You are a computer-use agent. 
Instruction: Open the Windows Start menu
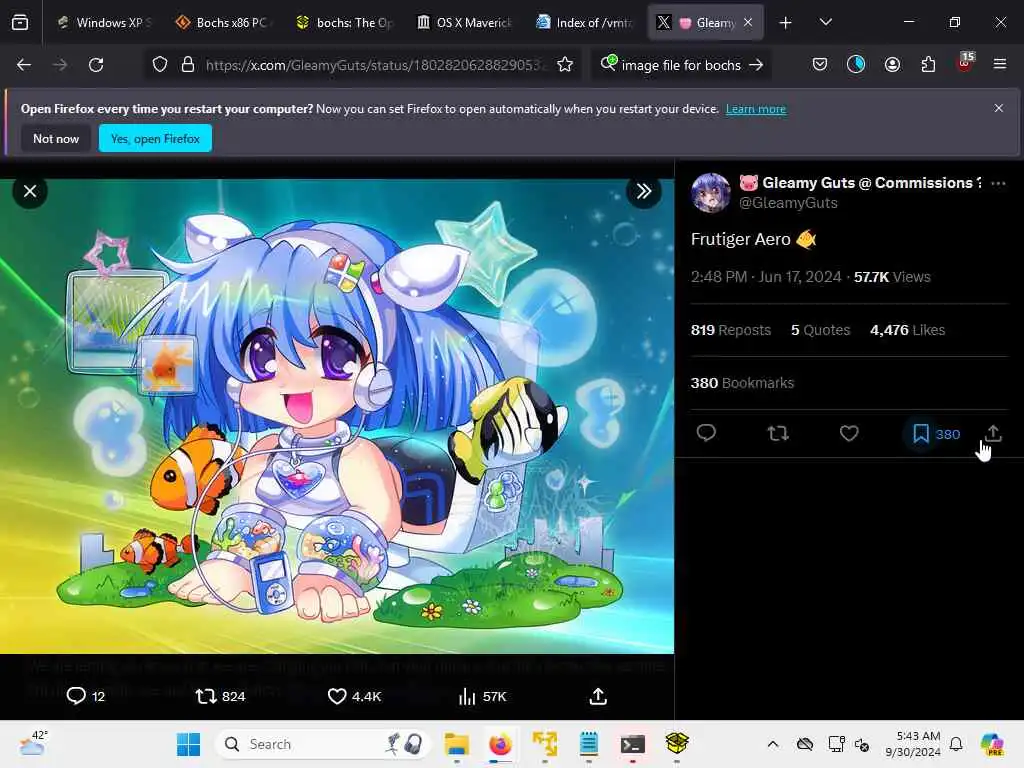(x=189, y=744)
